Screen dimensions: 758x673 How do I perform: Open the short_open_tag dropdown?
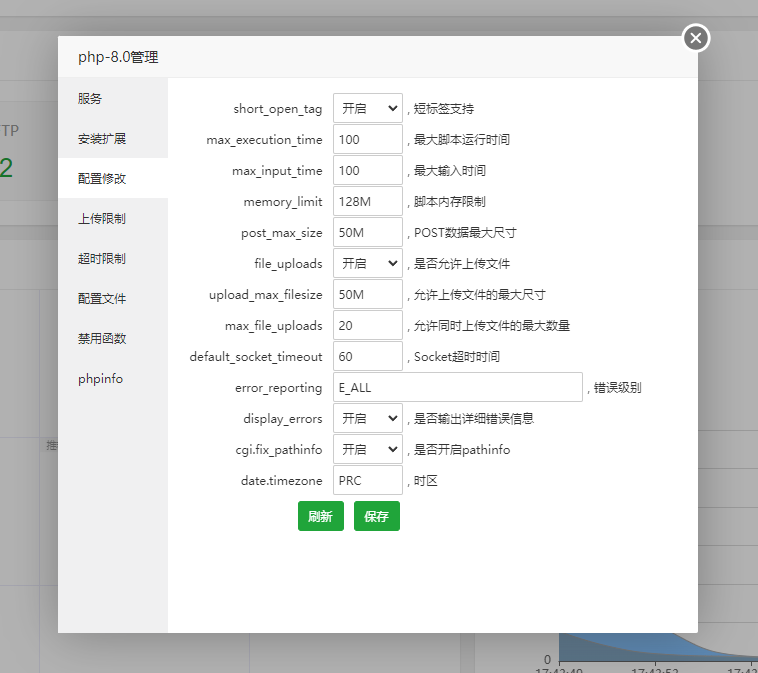pyautogui.click(x=367, y=108)
